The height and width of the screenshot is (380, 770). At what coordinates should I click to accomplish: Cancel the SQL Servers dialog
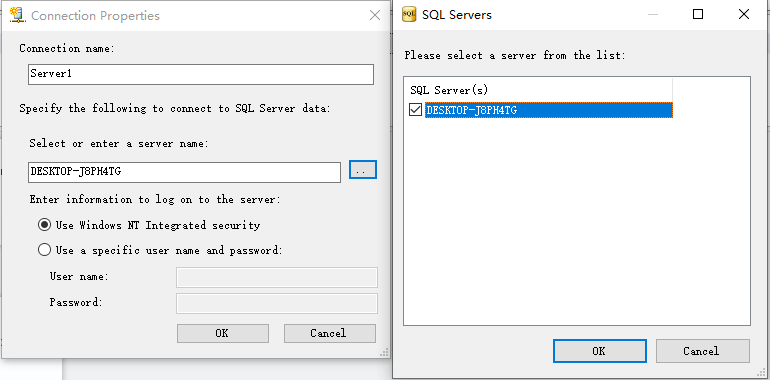(702, 351)
